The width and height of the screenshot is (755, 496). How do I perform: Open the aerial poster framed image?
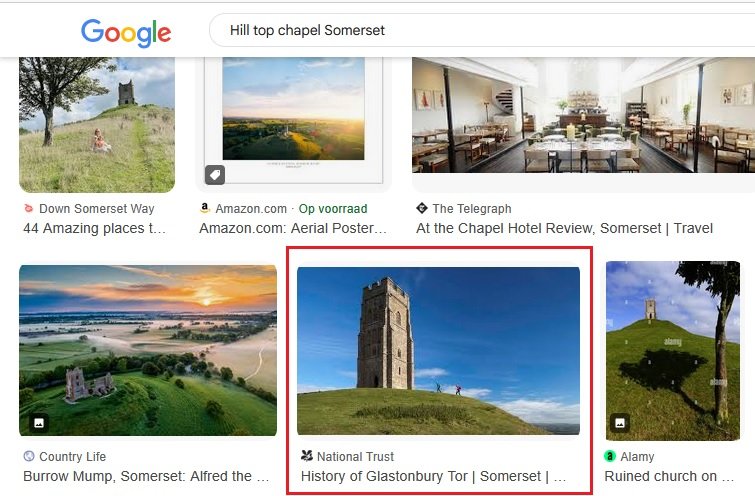click(x=294, y=115)
